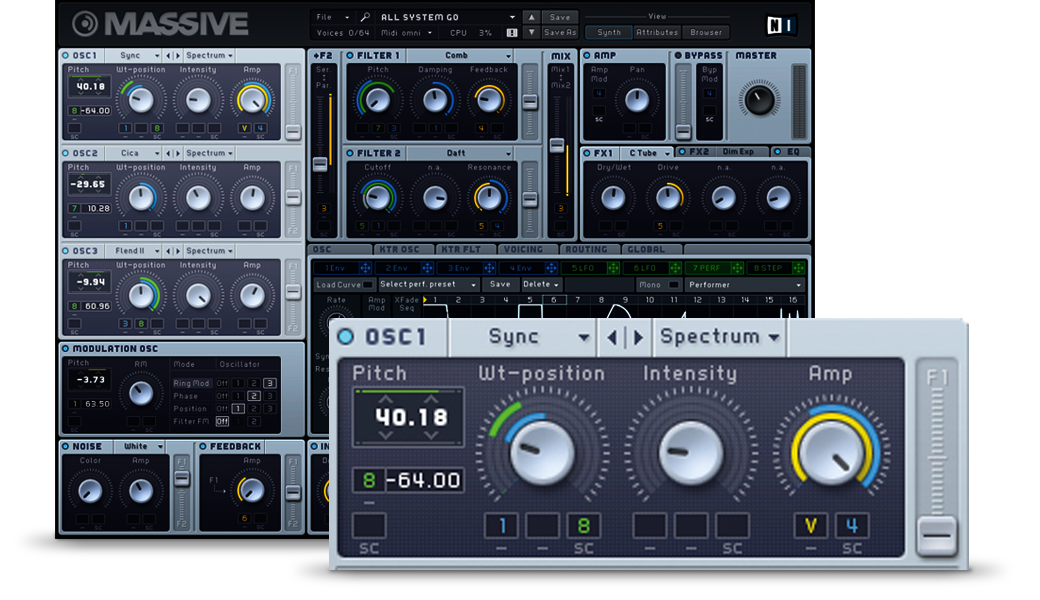The image size is (1040, 600).
Task: Click the 3 Env modulation drag handle icon
Action: point(489,268)
